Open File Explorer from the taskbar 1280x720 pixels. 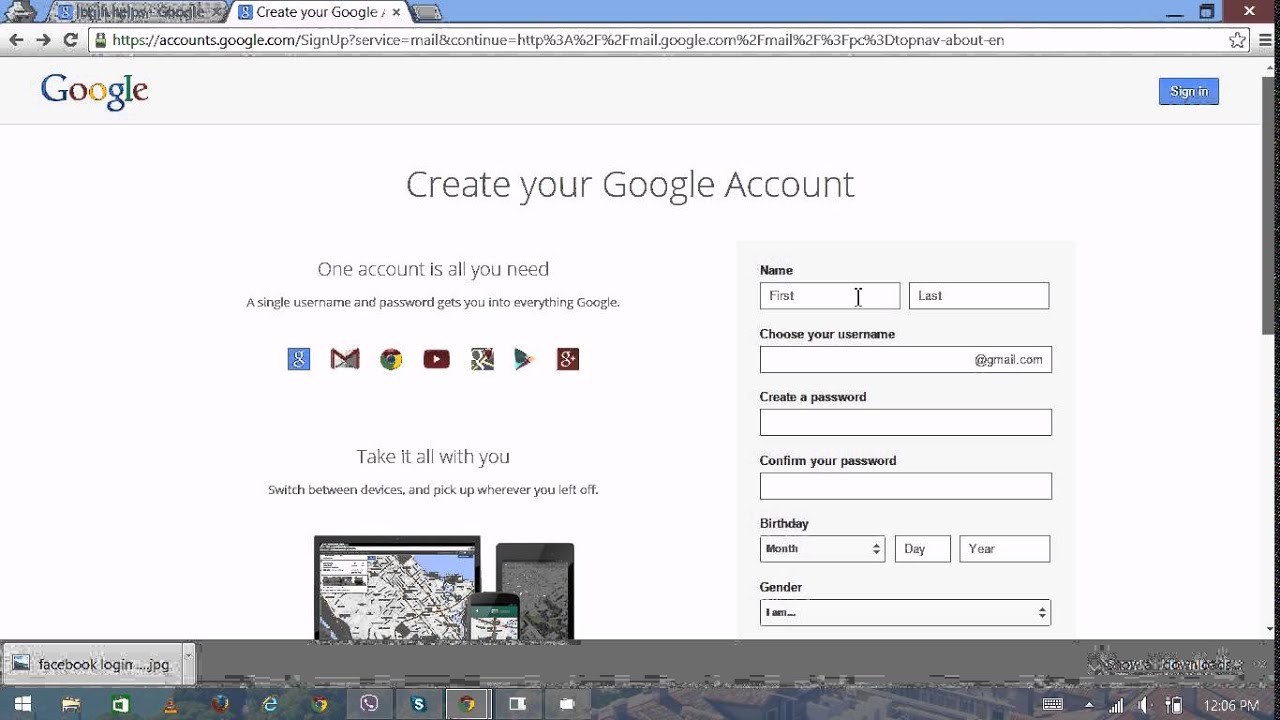click(71, 704)
